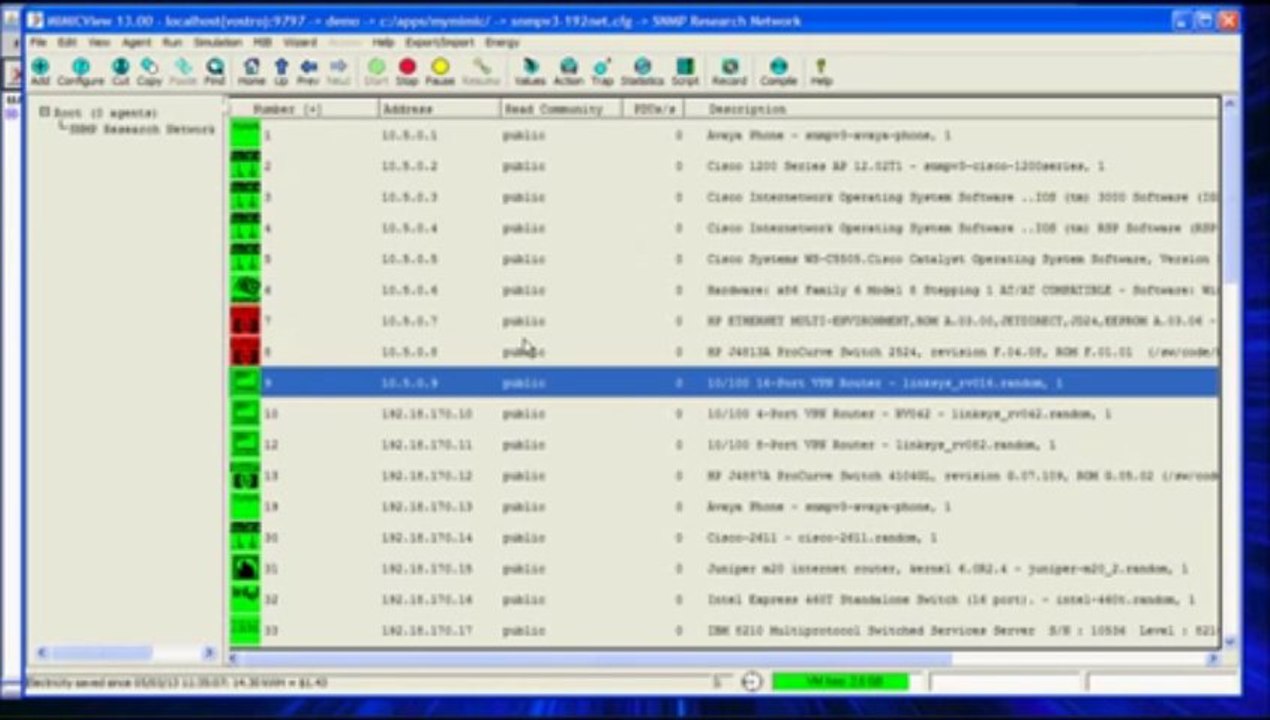
Task: Click the Trap toolbar icon
Action: click(602, 71)
